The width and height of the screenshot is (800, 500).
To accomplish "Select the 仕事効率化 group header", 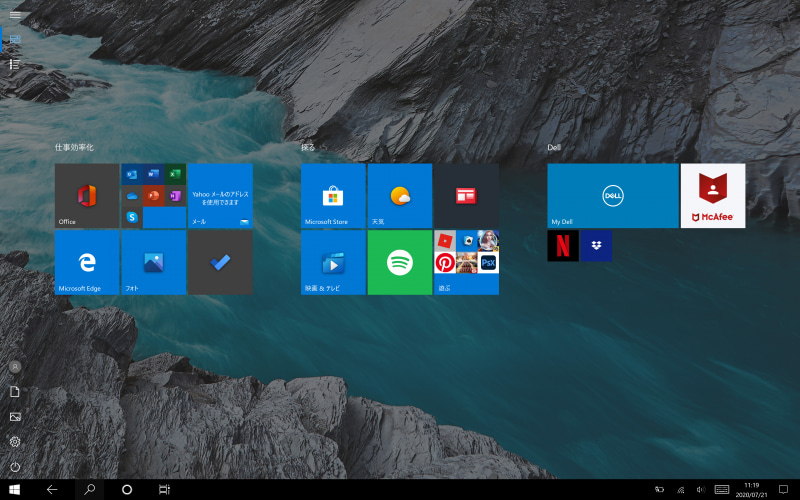I will click(74, 147).
